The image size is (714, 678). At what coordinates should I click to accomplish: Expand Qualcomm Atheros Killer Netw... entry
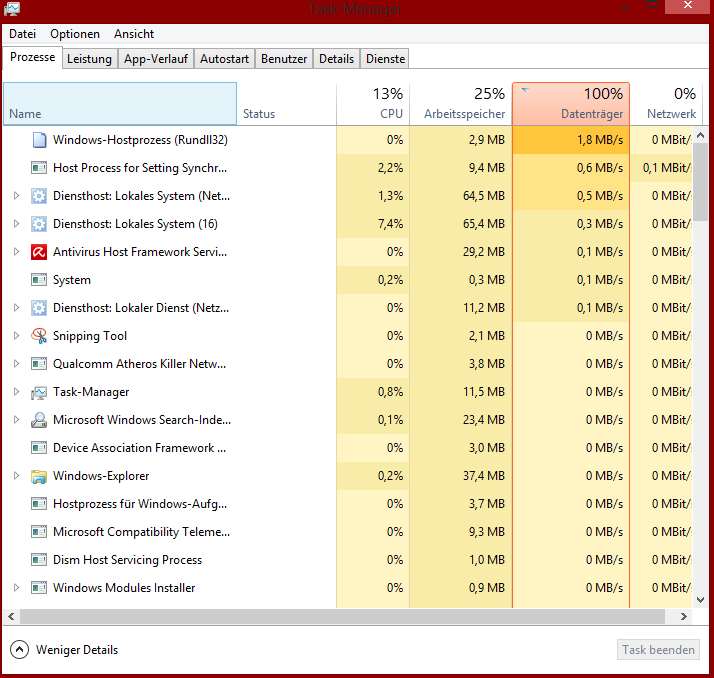pyautogui.click(x=16, y=364)
